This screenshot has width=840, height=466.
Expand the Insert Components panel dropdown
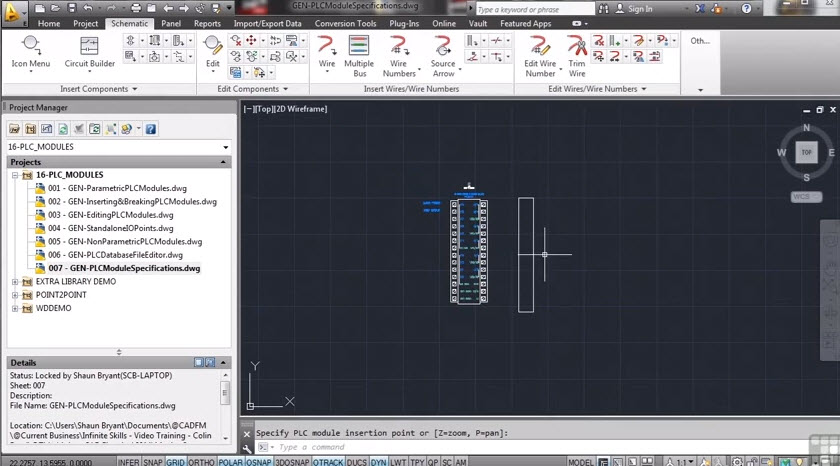[134, 89]
